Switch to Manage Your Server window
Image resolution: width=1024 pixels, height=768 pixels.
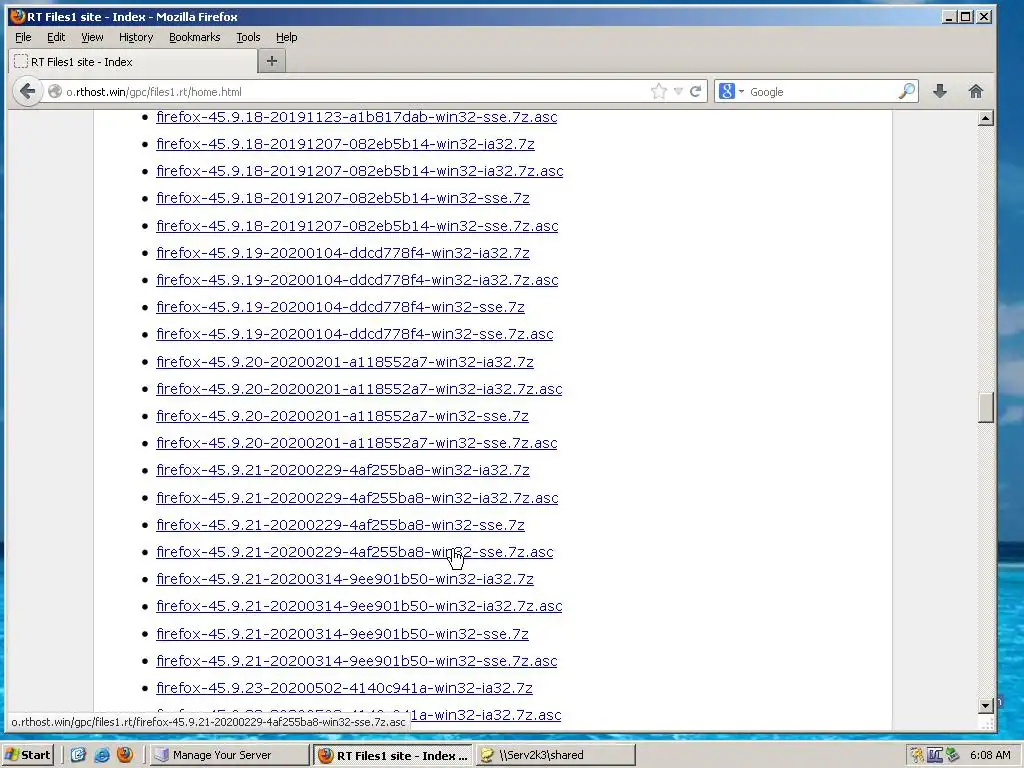click(x=228, y=755)
